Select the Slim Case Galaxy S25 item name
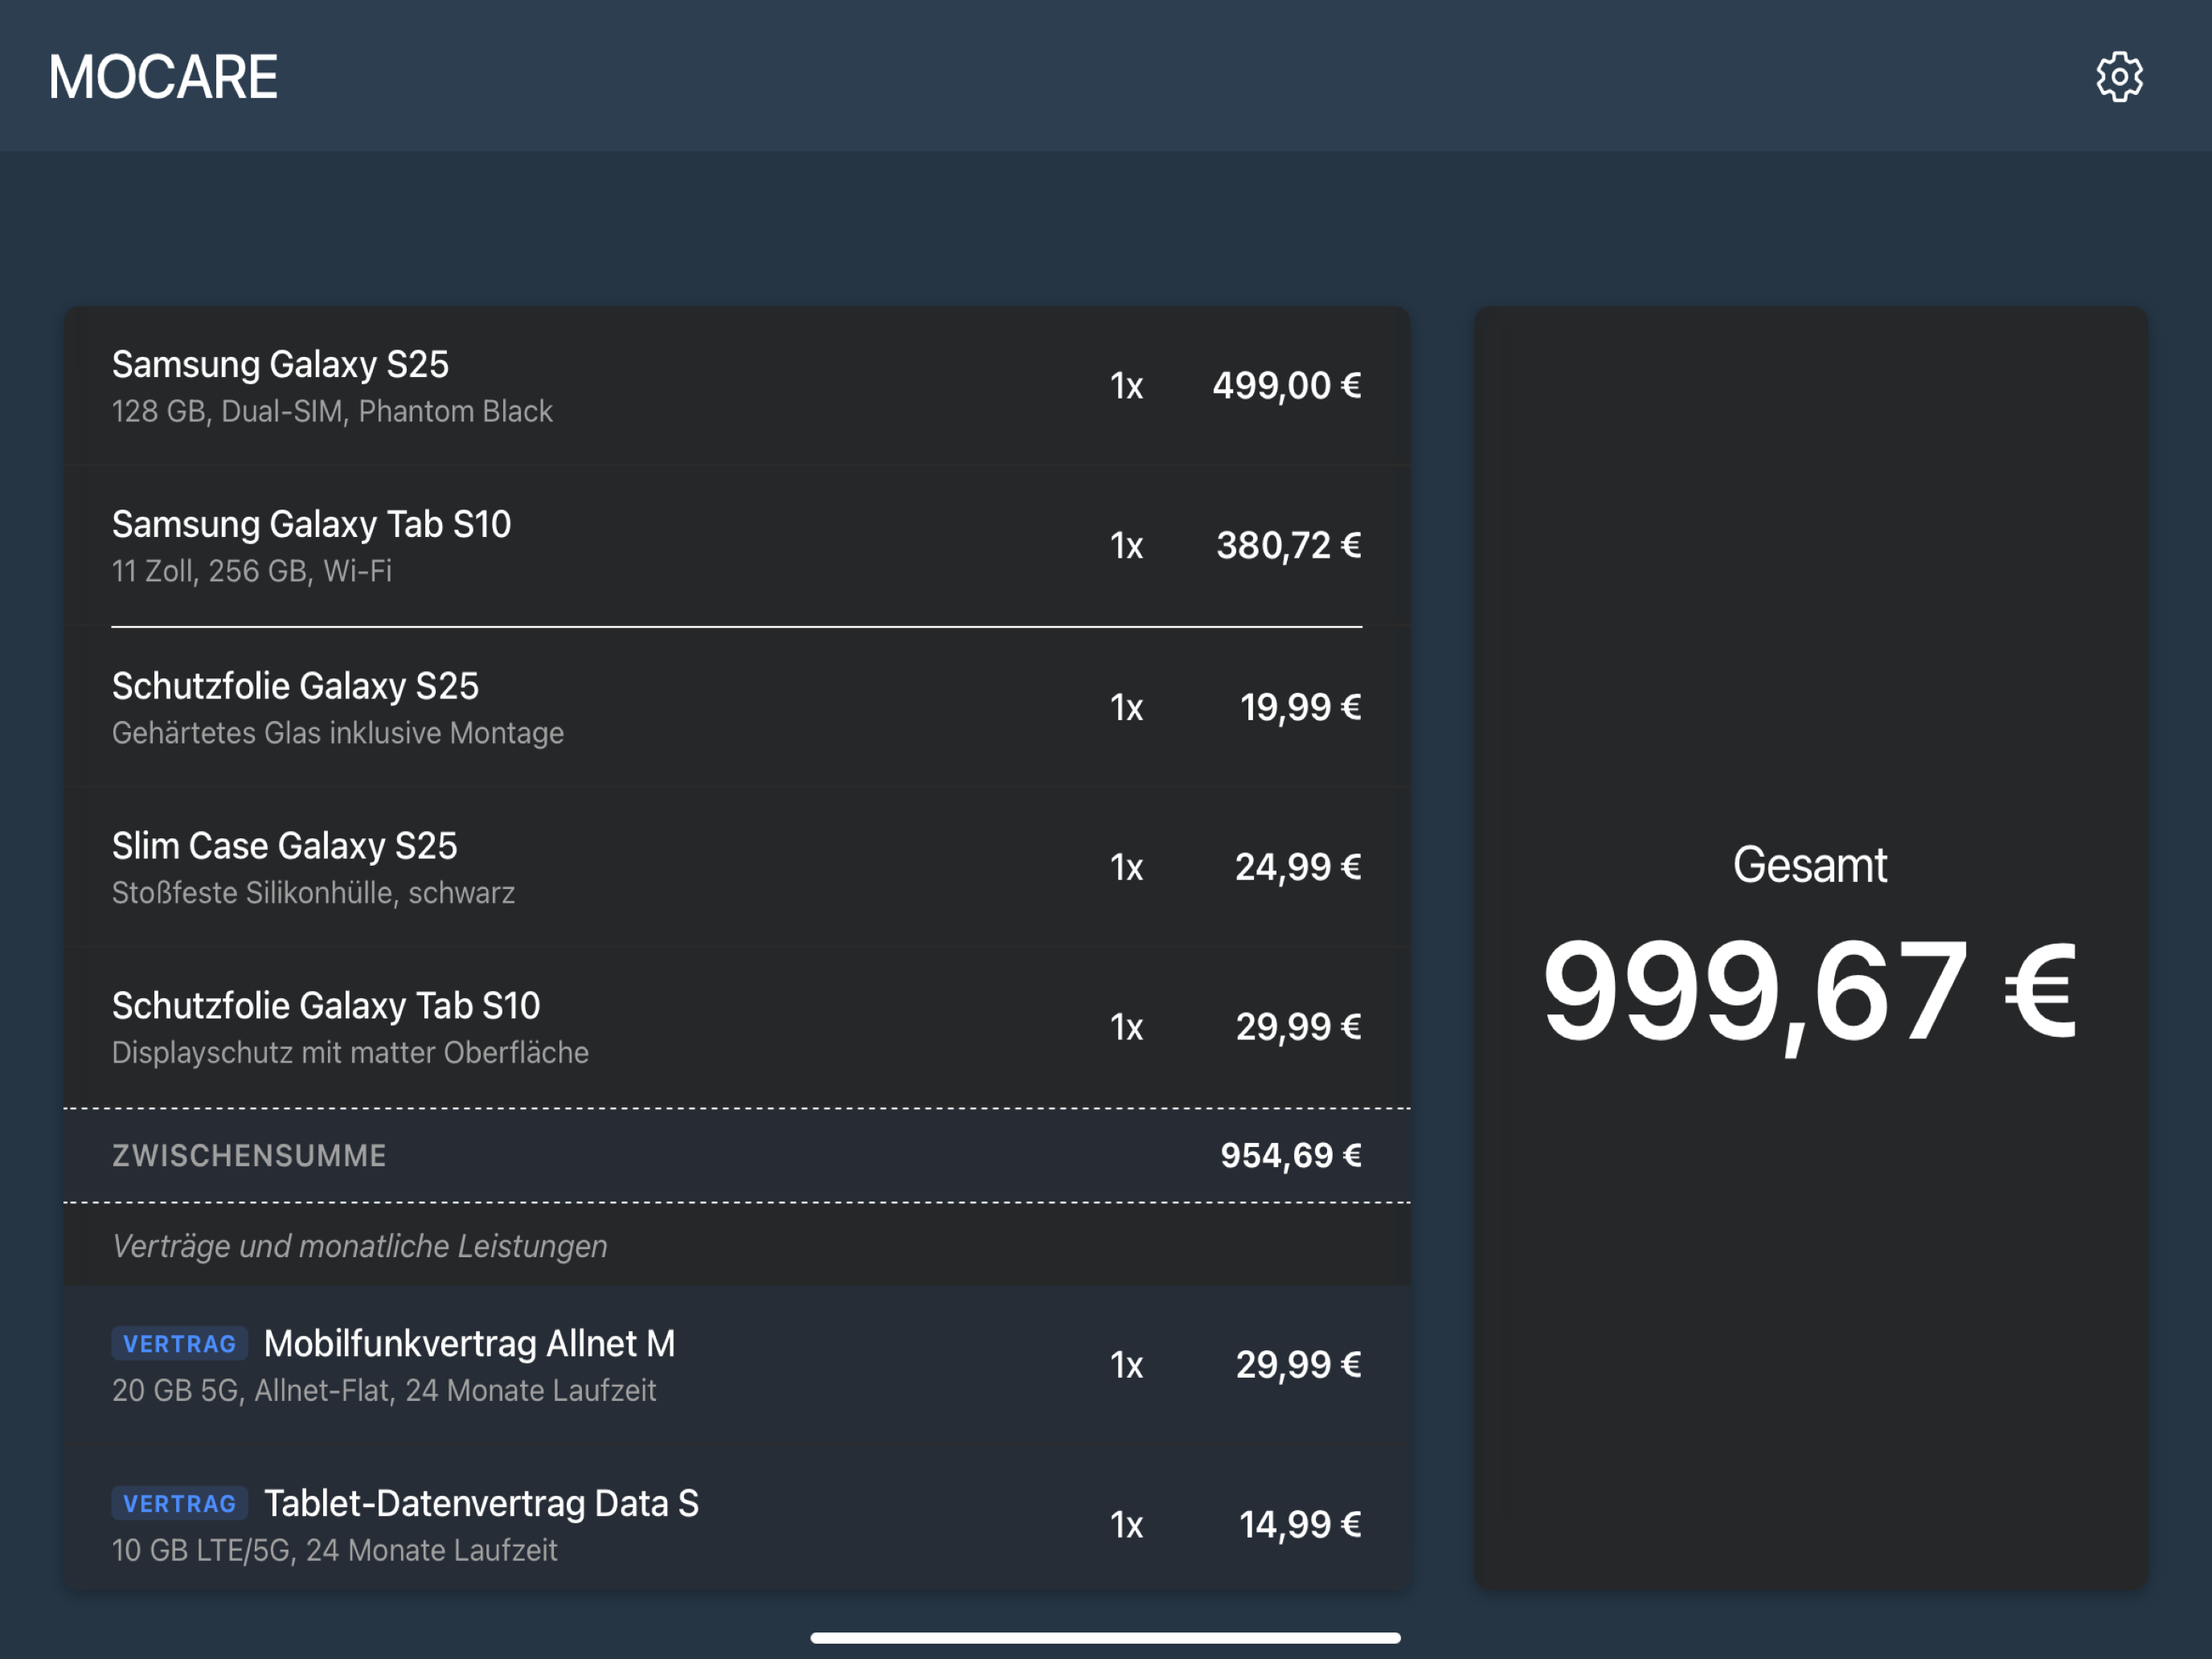Image resolution: width=2212 pixels, height=1659 pixels. (284, 847)
